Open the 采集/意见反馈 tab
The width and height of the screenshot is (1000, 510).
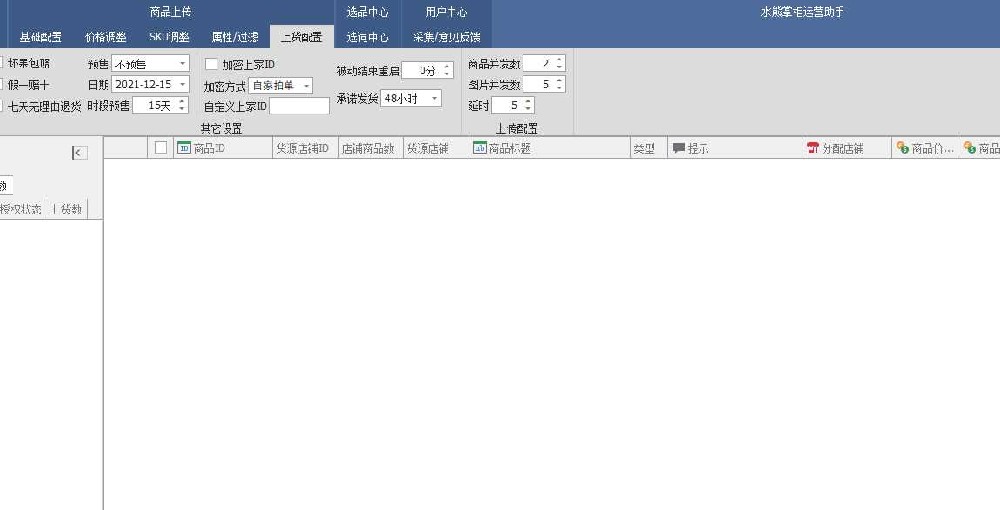(446, 37)
